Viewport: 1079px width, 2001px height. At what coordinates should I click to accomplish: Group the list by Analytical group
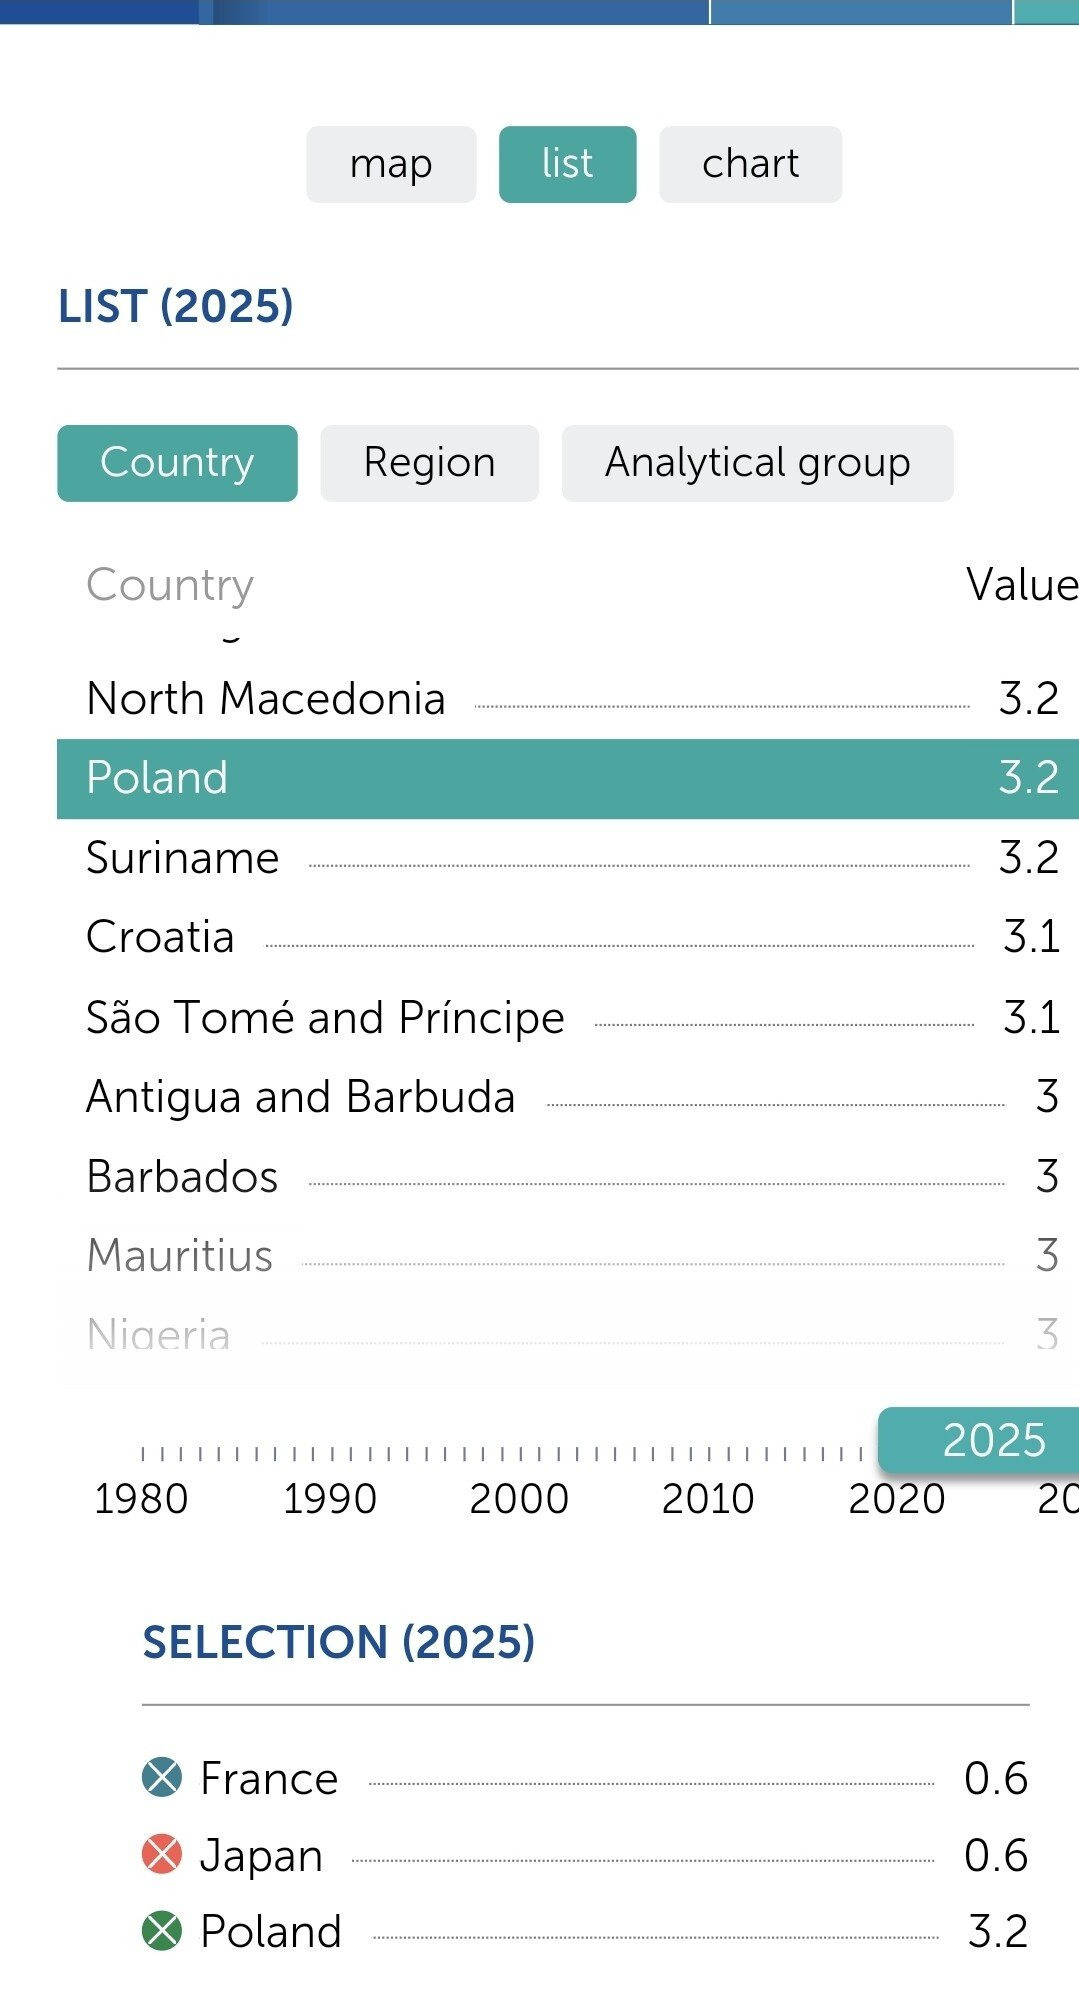(x=757, y=463)
